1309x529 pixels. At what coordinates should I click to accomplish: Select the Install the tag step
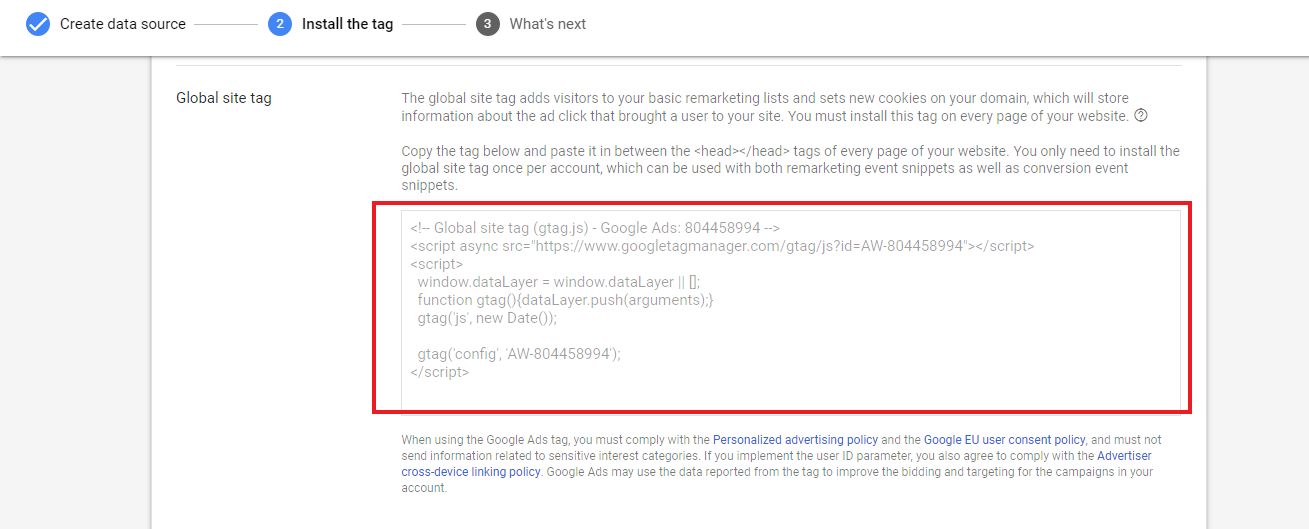coord(347,24)
